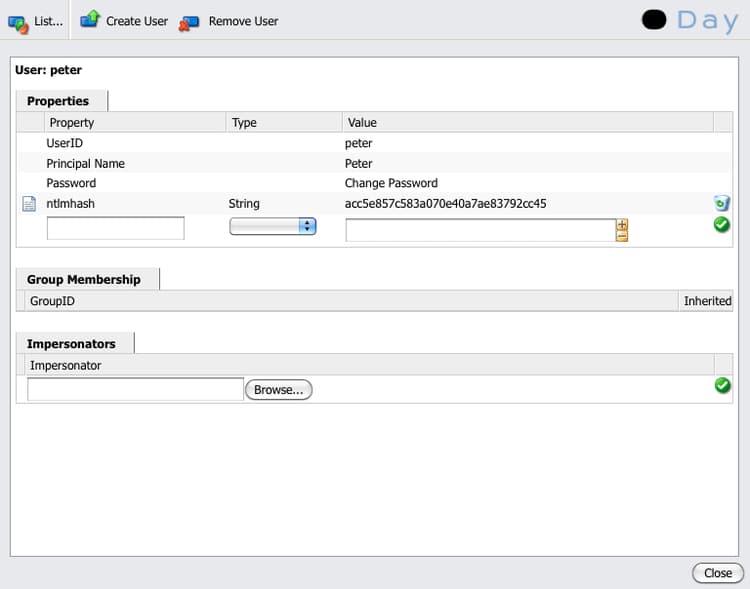Click the Remove User icon
The image size is (750, 589).
(189, 23)
